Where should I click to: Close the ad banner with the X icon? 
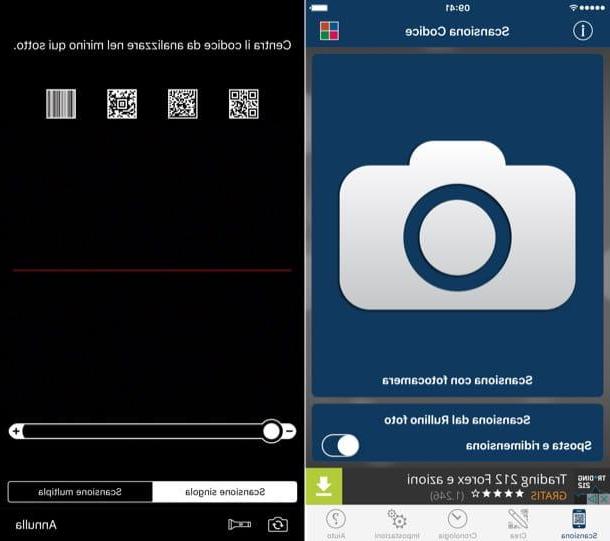pyautogui.click(x=605, y=498)
